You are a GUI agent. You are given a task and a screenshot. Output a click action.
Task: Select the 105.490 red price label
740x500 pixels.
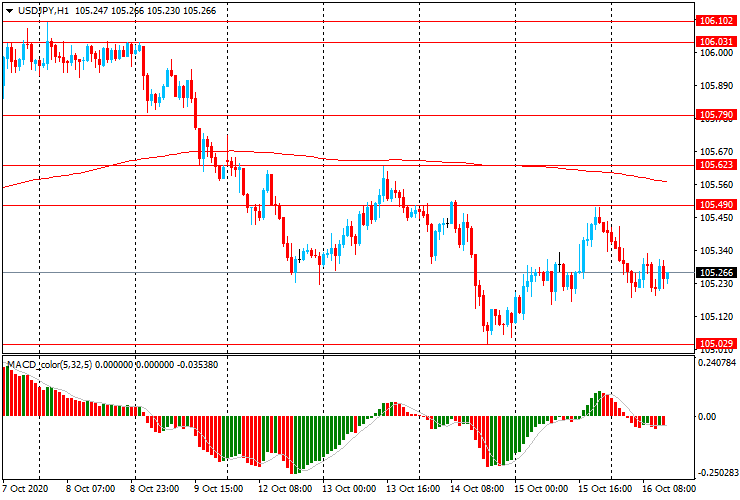(x=716, y=205)
